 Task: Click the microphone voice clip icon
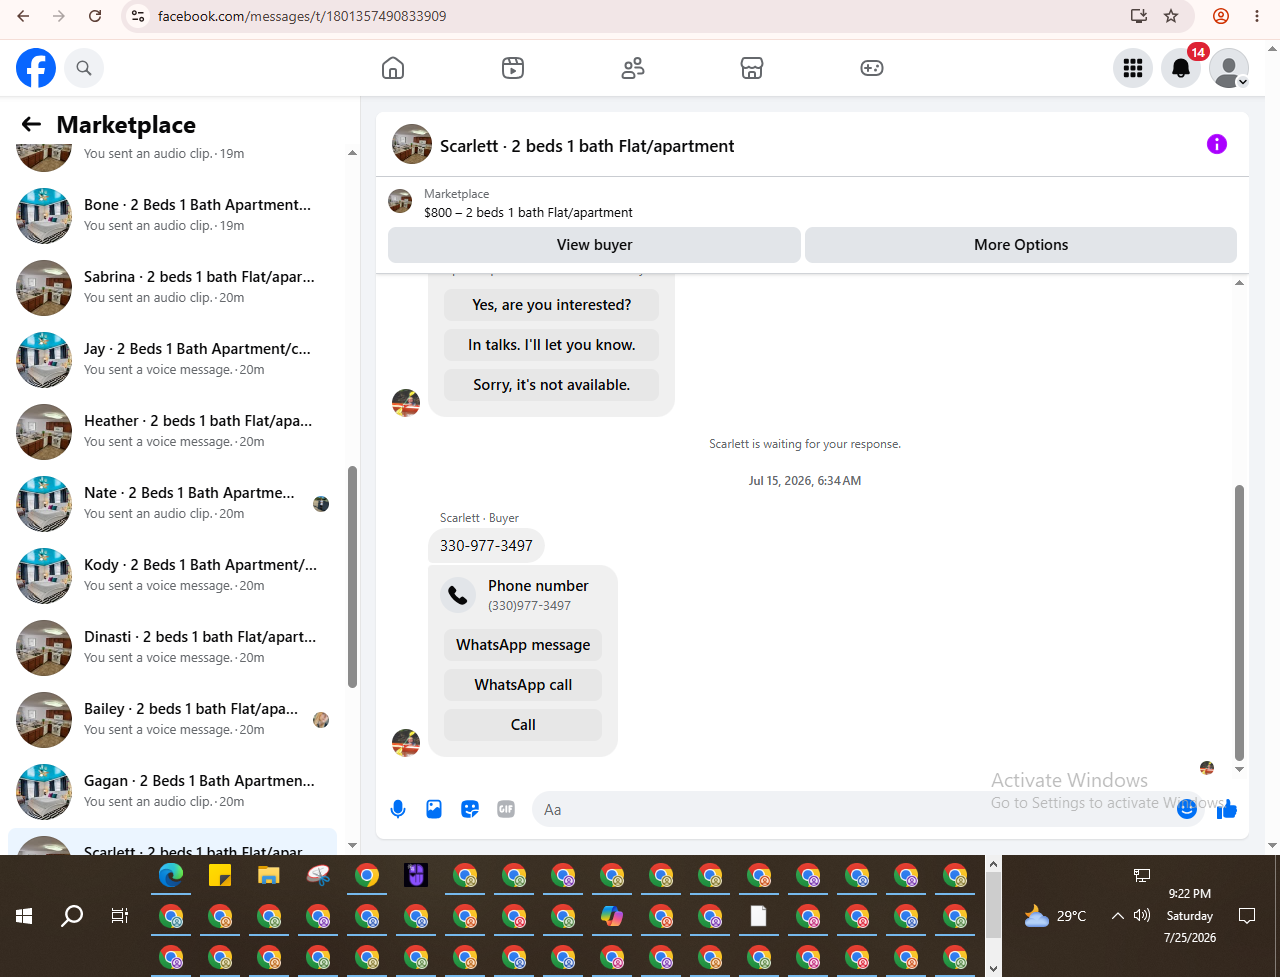click(x=398, y=809)
